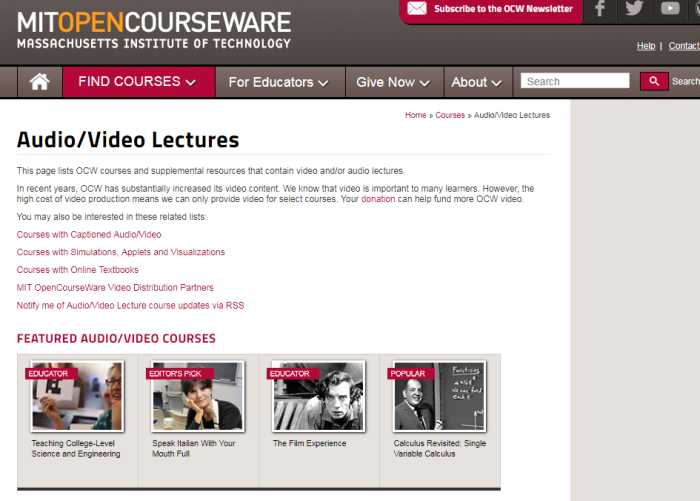Click Speak Italian With Your Mouth Full title
The image size is (700, 501).
coord(194,448)
